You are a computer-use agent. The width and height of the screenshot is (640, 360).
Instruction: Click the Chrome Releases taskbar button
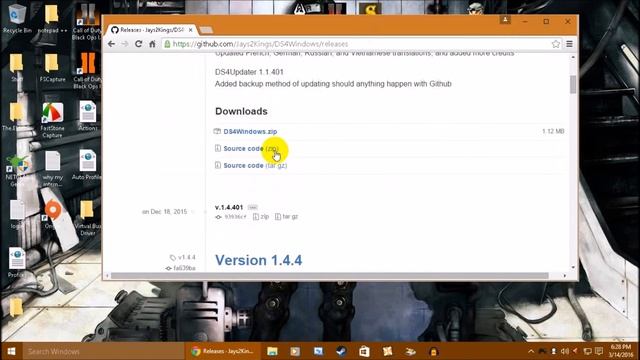[x=223, y=351]
